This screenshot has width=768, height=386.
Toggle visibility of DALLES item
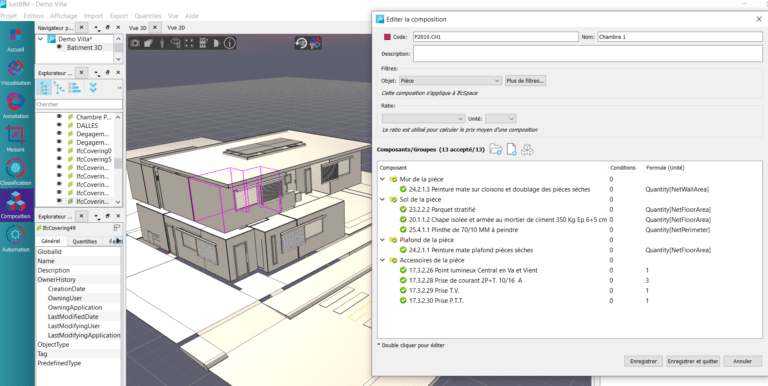[59, 125]
